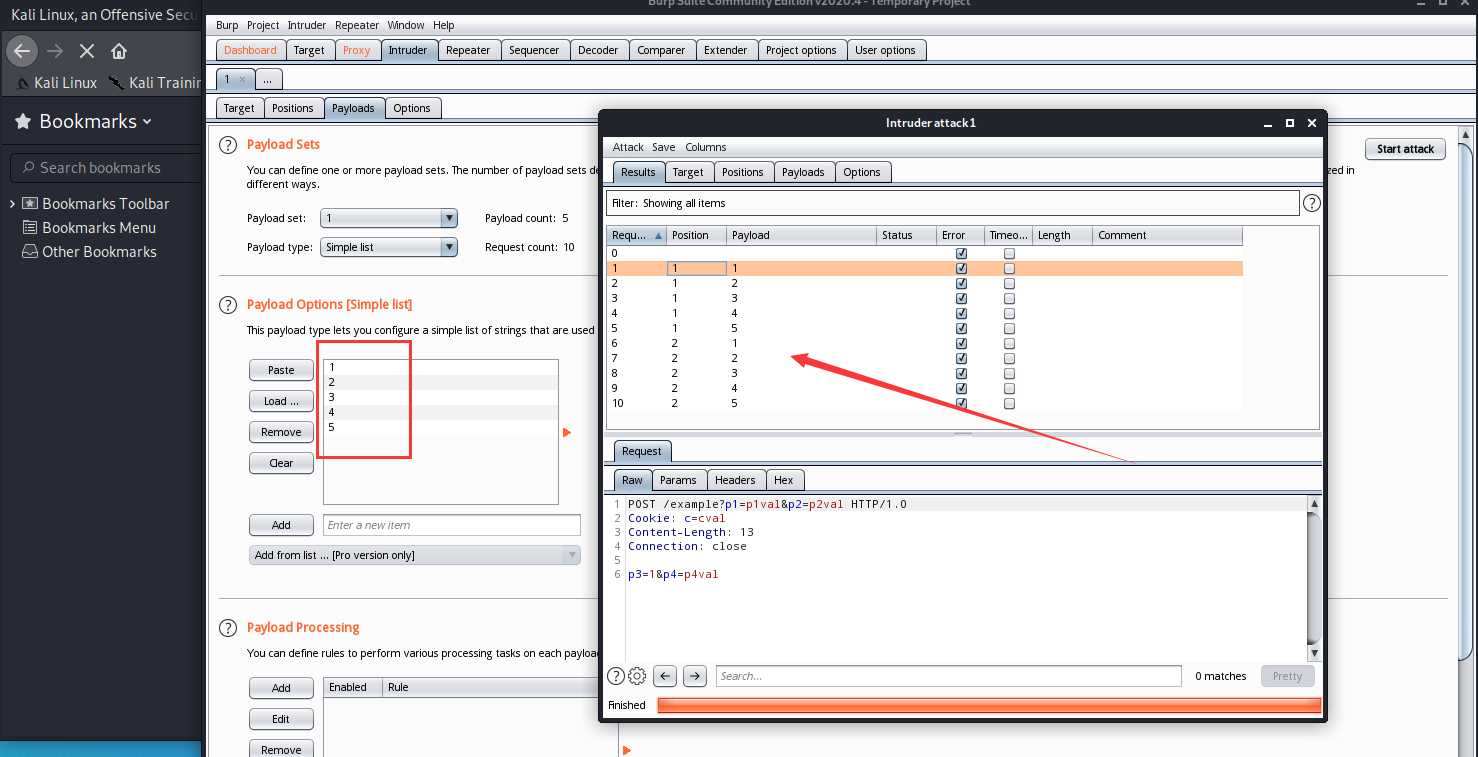Screen dimensions: 1478x757
Task: Open the Project options tab
Action: click(x=801, y=50)
